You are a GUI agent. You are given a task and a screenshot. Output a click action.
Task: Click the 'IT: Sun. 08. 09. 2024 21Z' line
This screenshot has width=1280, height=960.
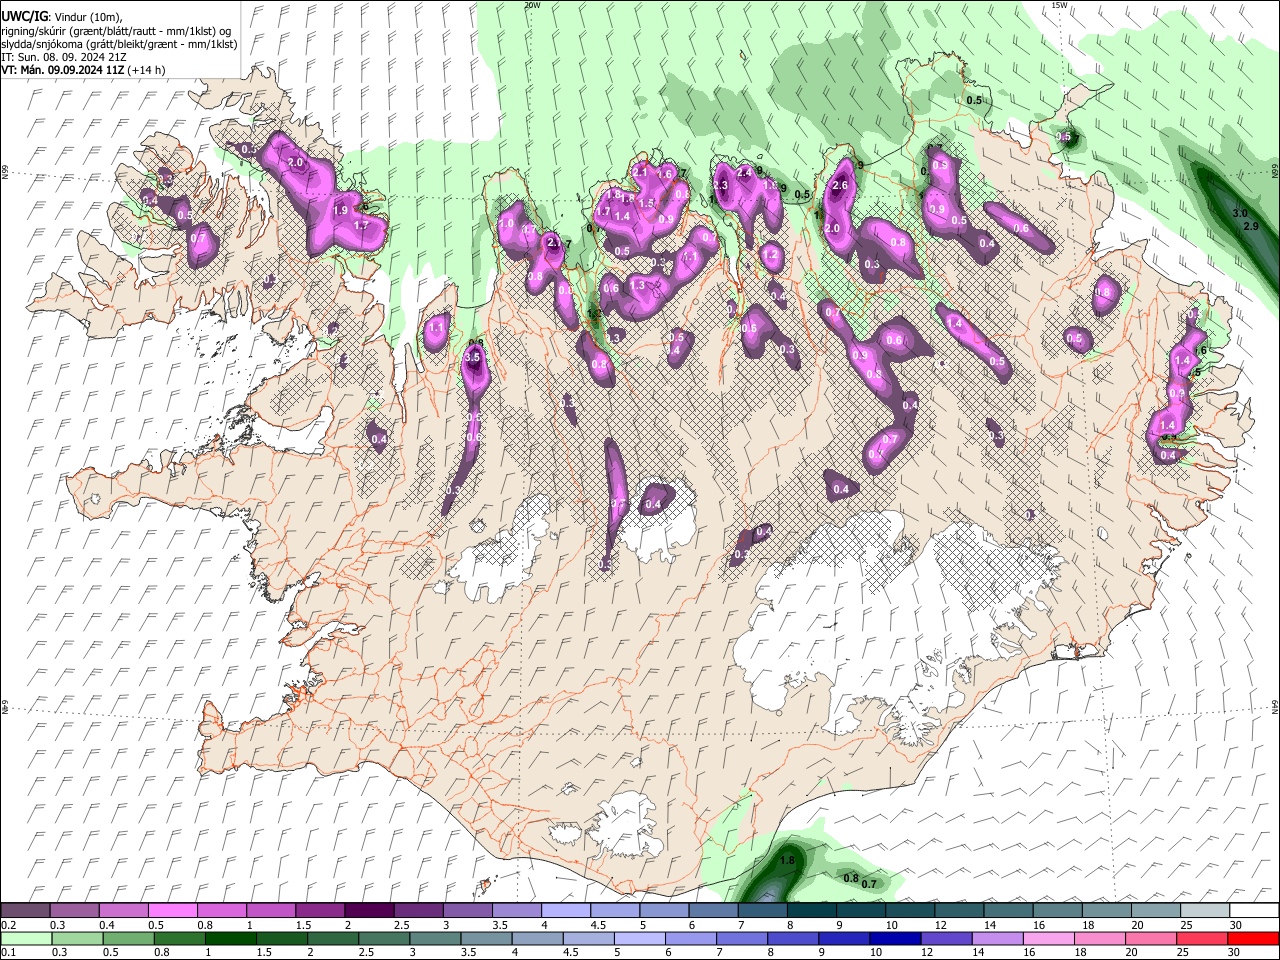point(64,57)
